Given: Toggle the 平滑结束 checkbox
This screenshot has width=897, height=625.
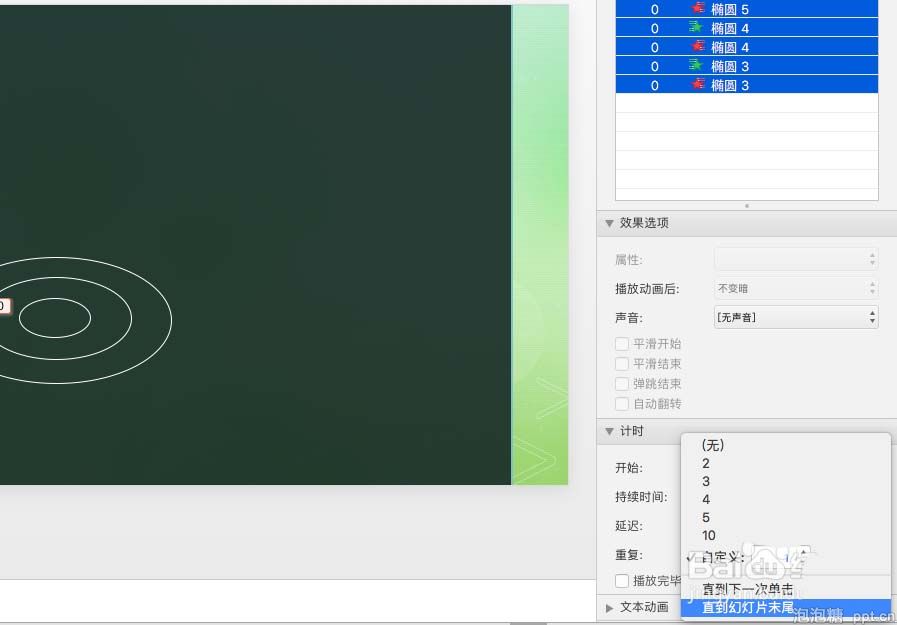Looking at the screenshot, I should click(x=622, y=364).
